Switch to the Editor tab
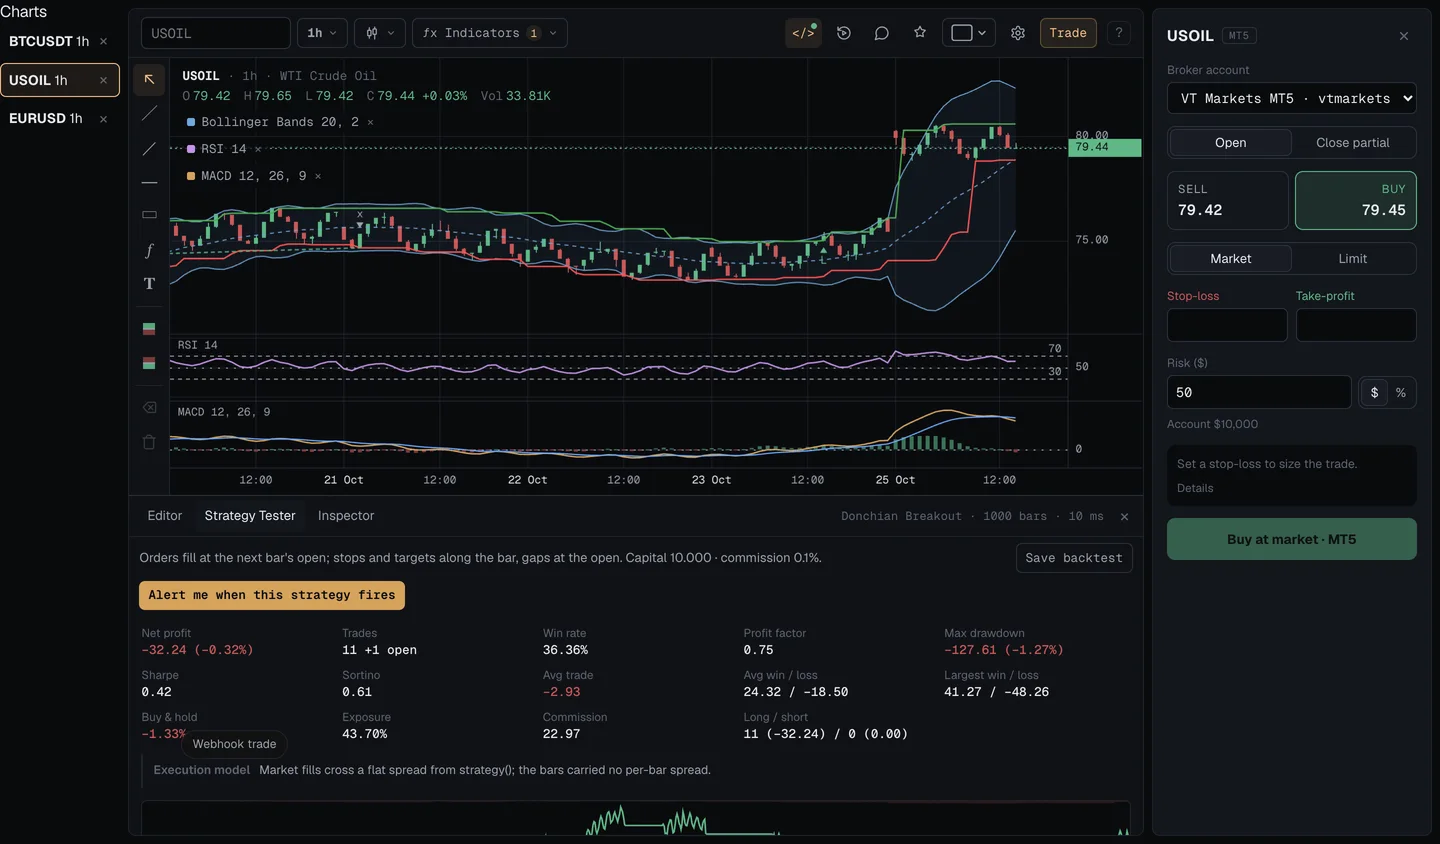The width and height of the screenshot is (1440, 844). pos(165,516)
